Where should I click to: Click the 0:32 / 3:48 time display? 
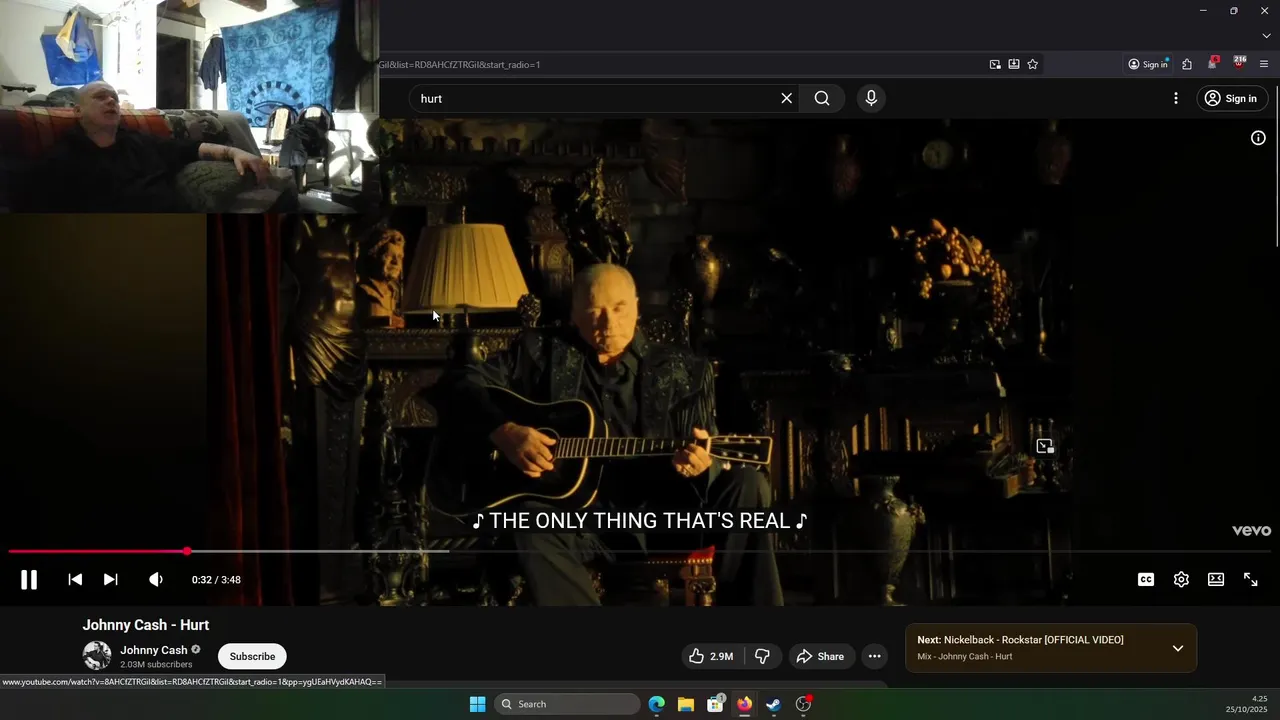[216, 580]
